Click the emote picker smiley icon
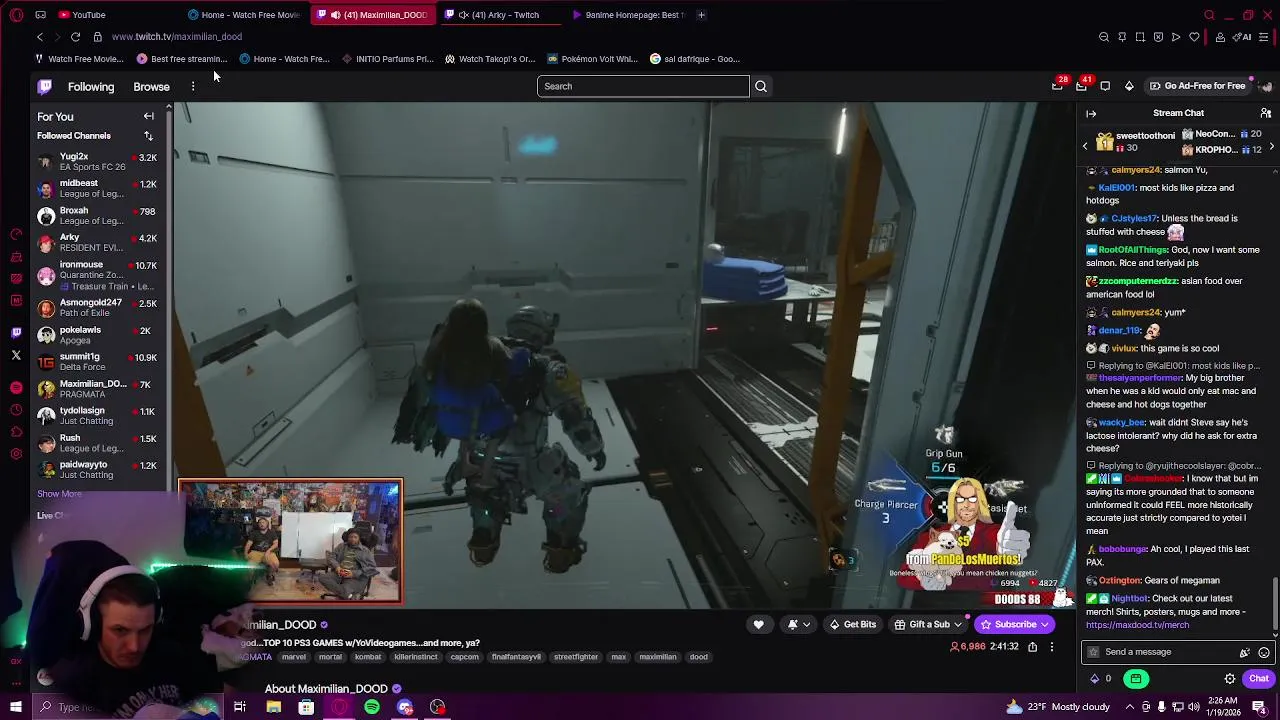The width and height of the screenshot is (1280, 720). tap(1264, 652)
